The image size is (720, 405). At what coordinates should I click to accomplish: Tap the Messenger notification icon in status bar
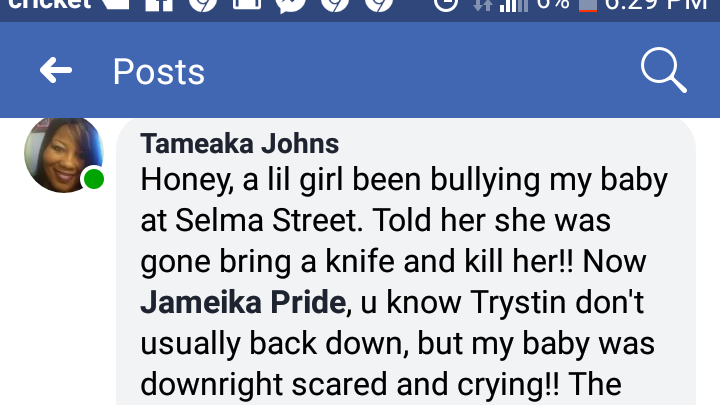[291, 4]
